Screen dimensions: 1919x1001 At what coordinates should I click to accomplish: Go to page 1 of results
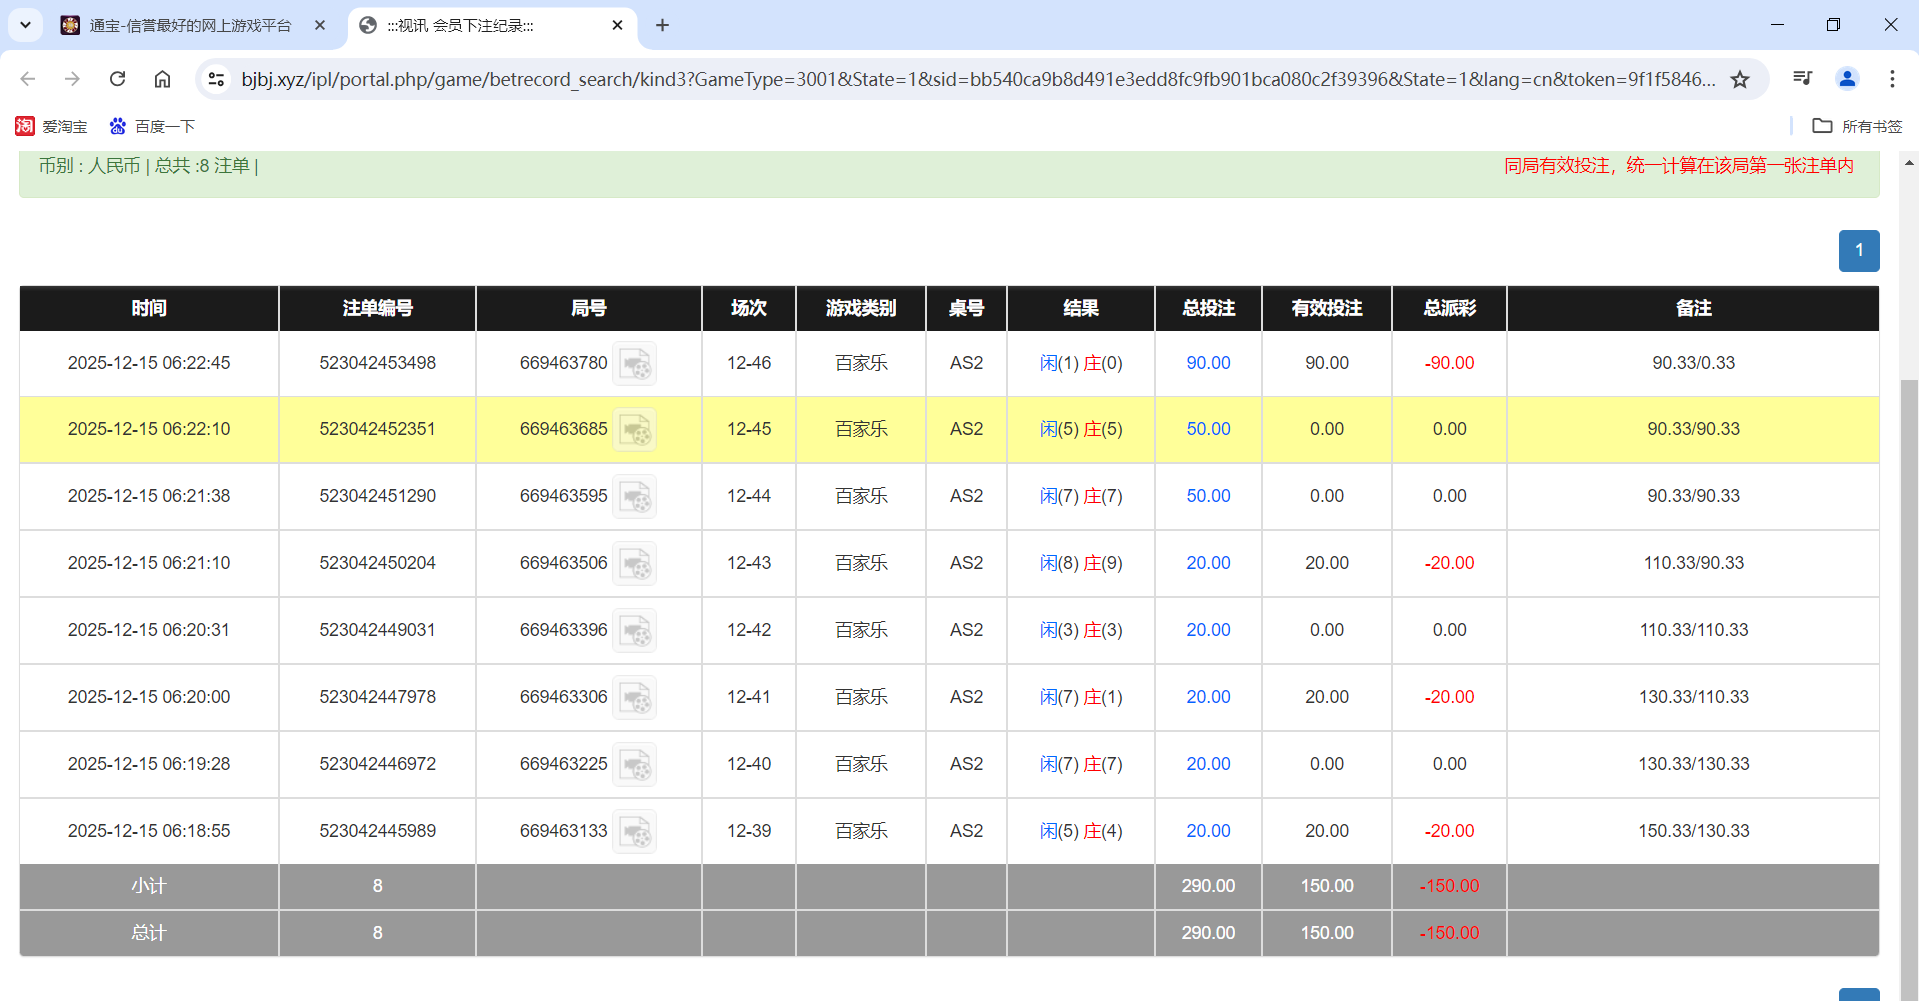(1858, 251)
